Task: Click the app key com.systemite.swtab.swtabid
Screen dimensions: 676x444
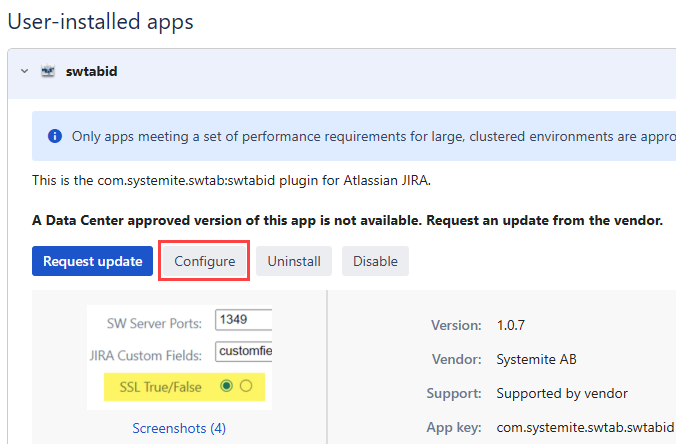Action: tap(585, 427)
